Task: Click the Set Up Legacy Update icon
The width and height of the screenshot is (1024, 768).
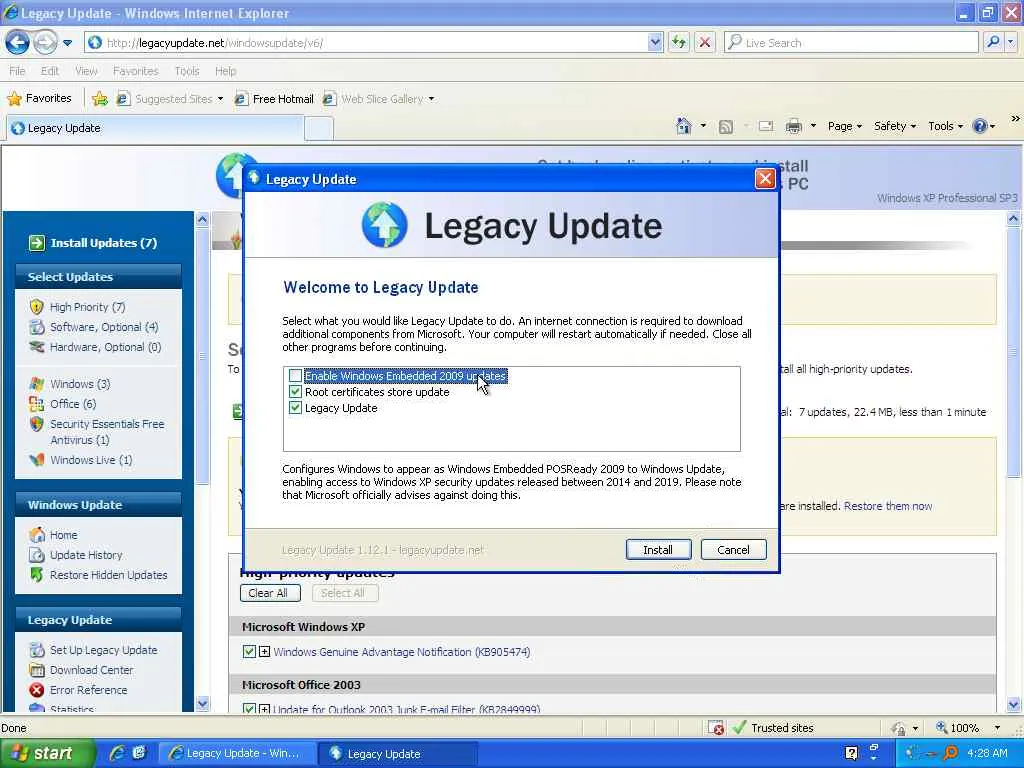Action: coord(37,650)
